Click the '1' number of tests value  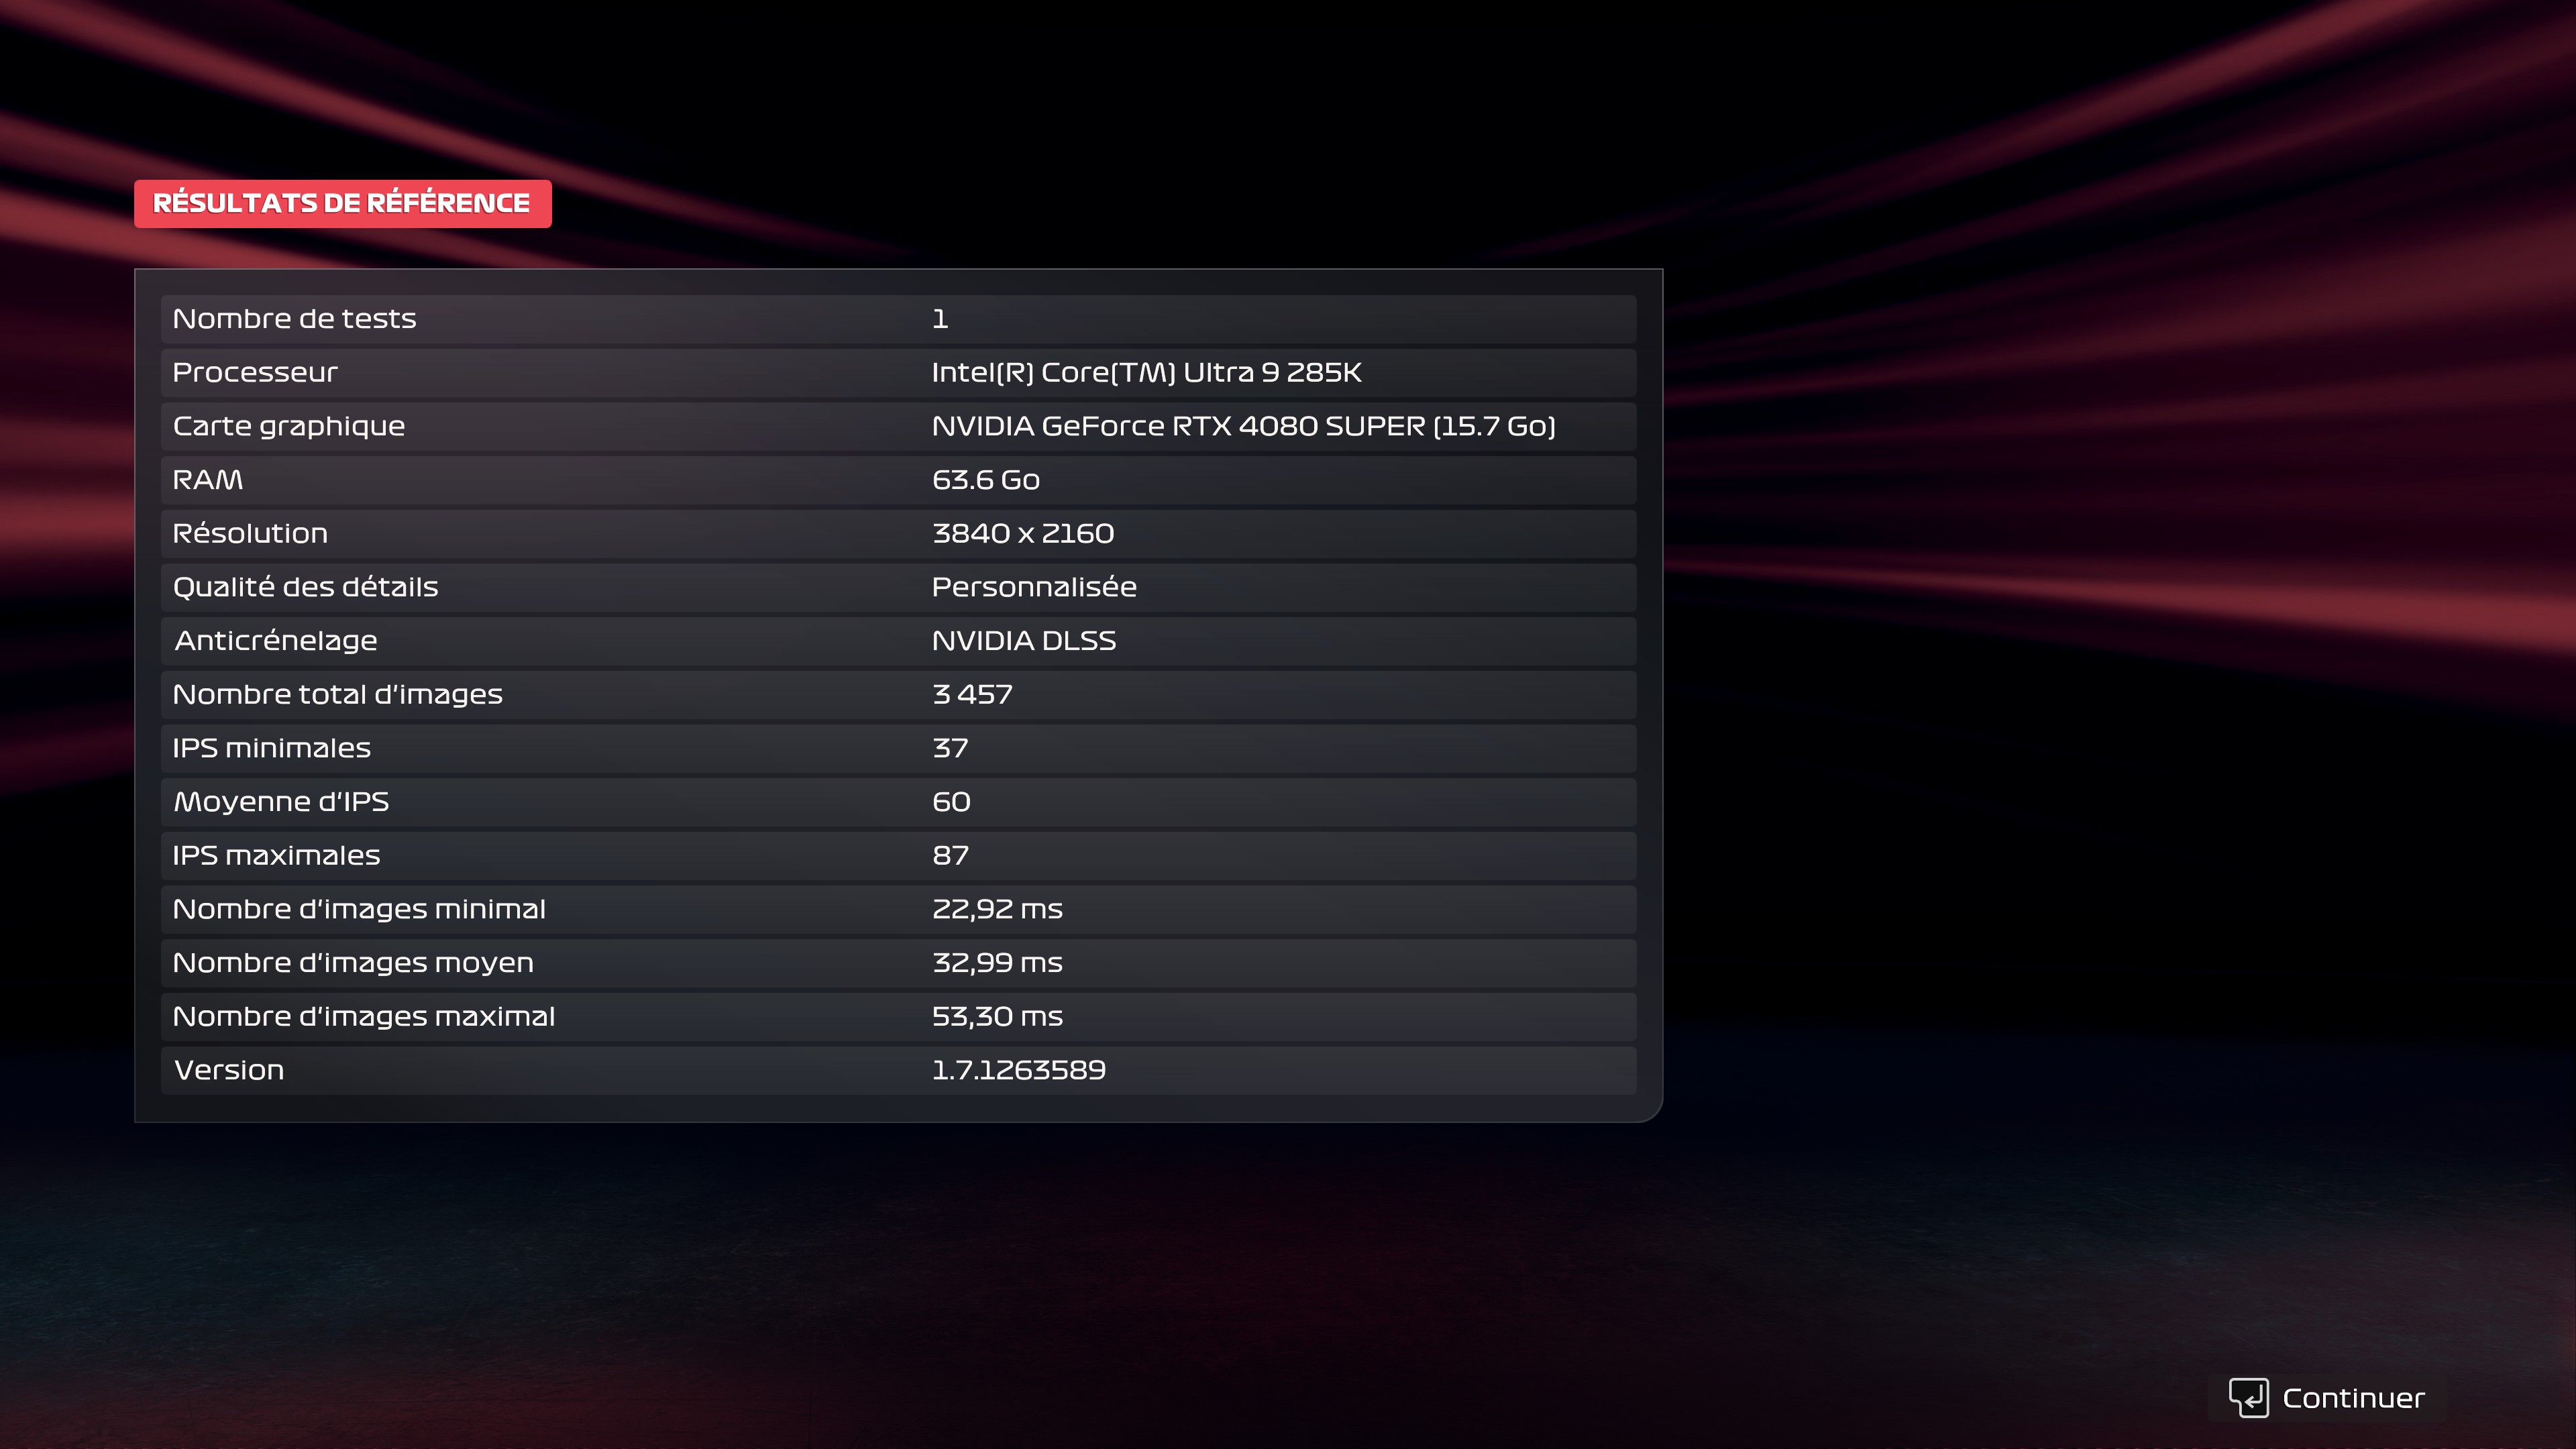(940, 319)
